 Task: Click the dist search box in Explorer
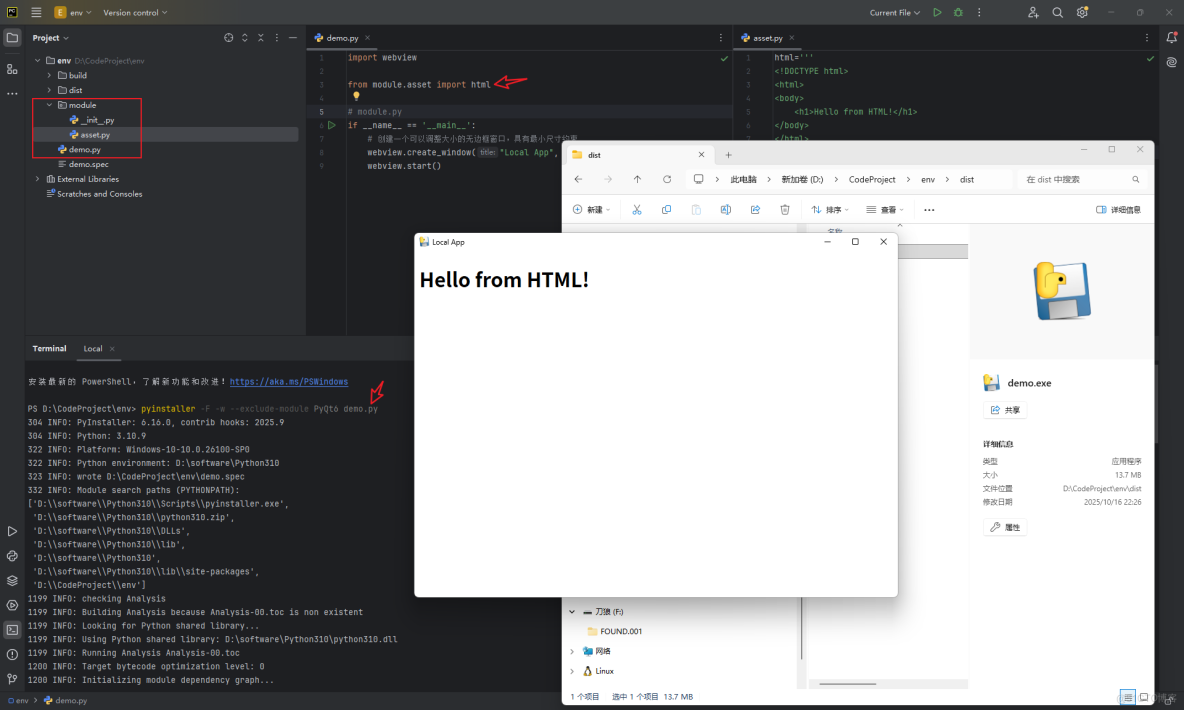[1083, 179]
